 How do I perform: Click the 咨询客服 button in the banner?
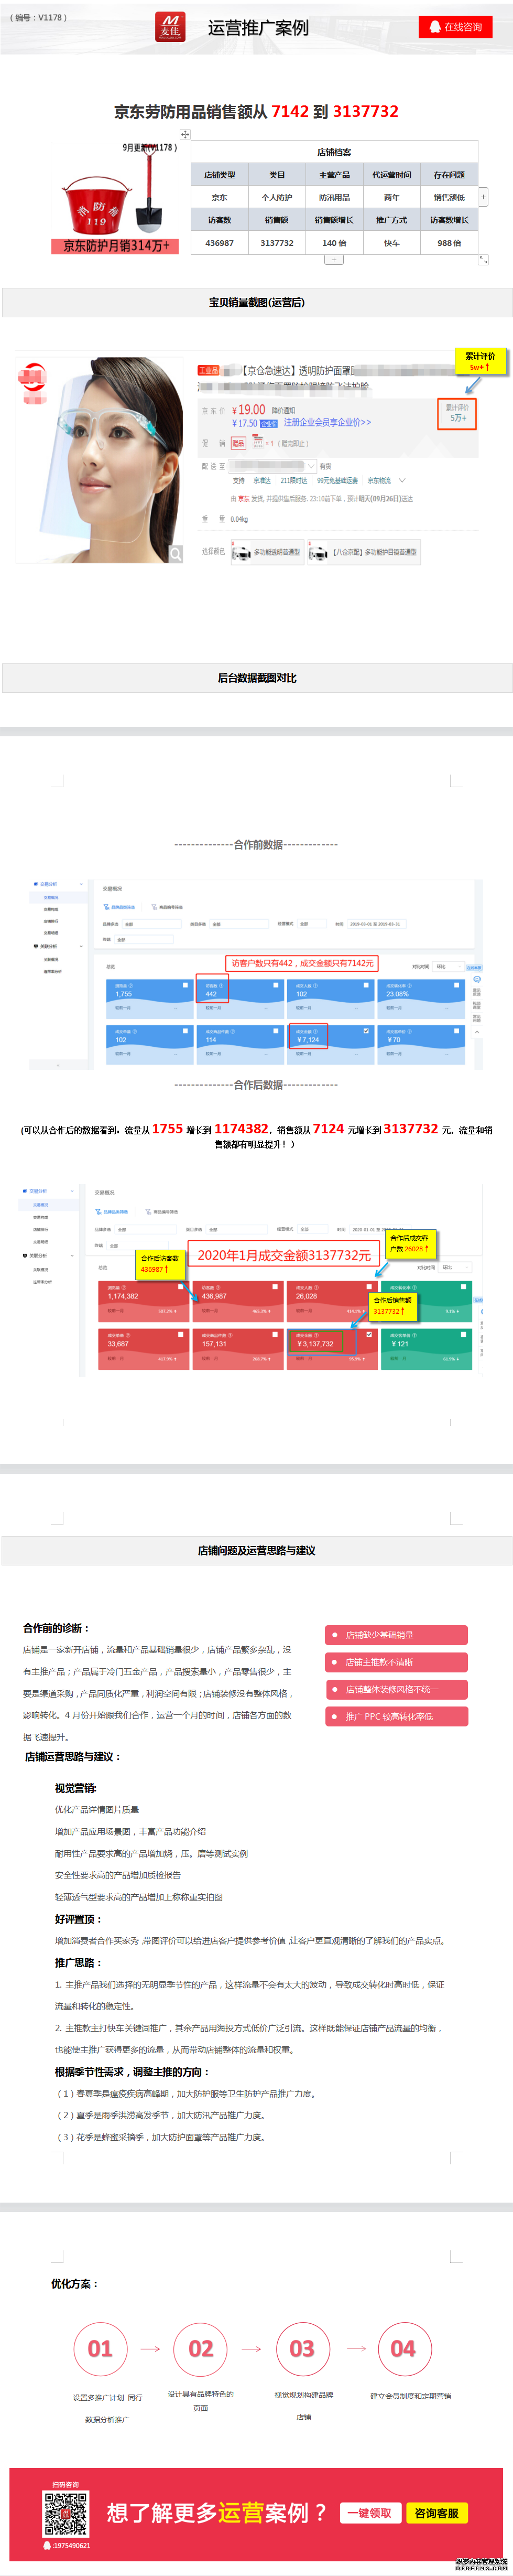click(437, 2513)
